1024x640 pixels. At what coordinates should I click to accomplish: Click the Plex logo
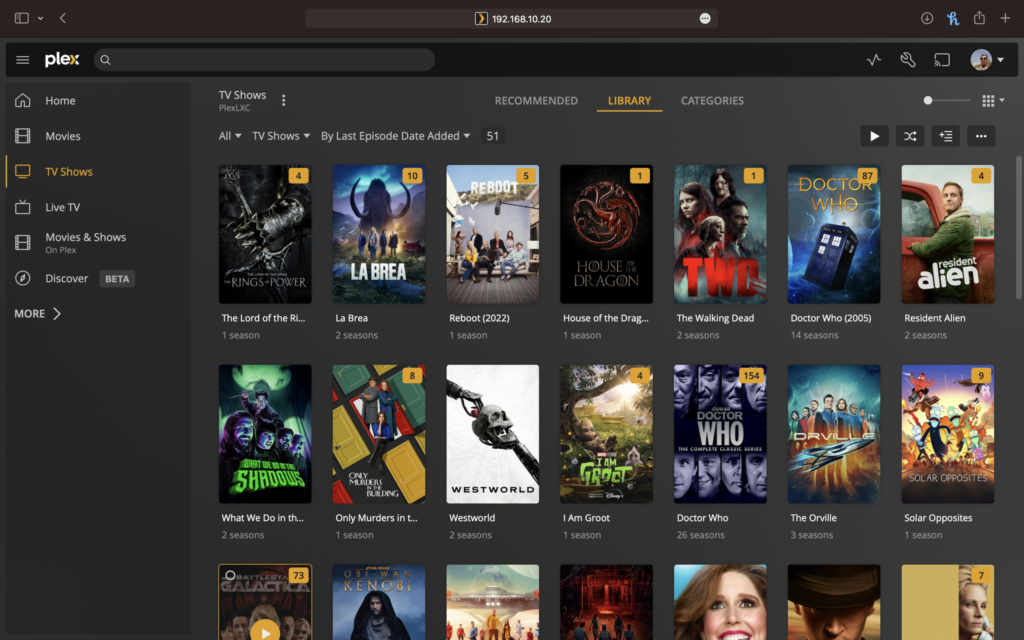tap(62, 59)
